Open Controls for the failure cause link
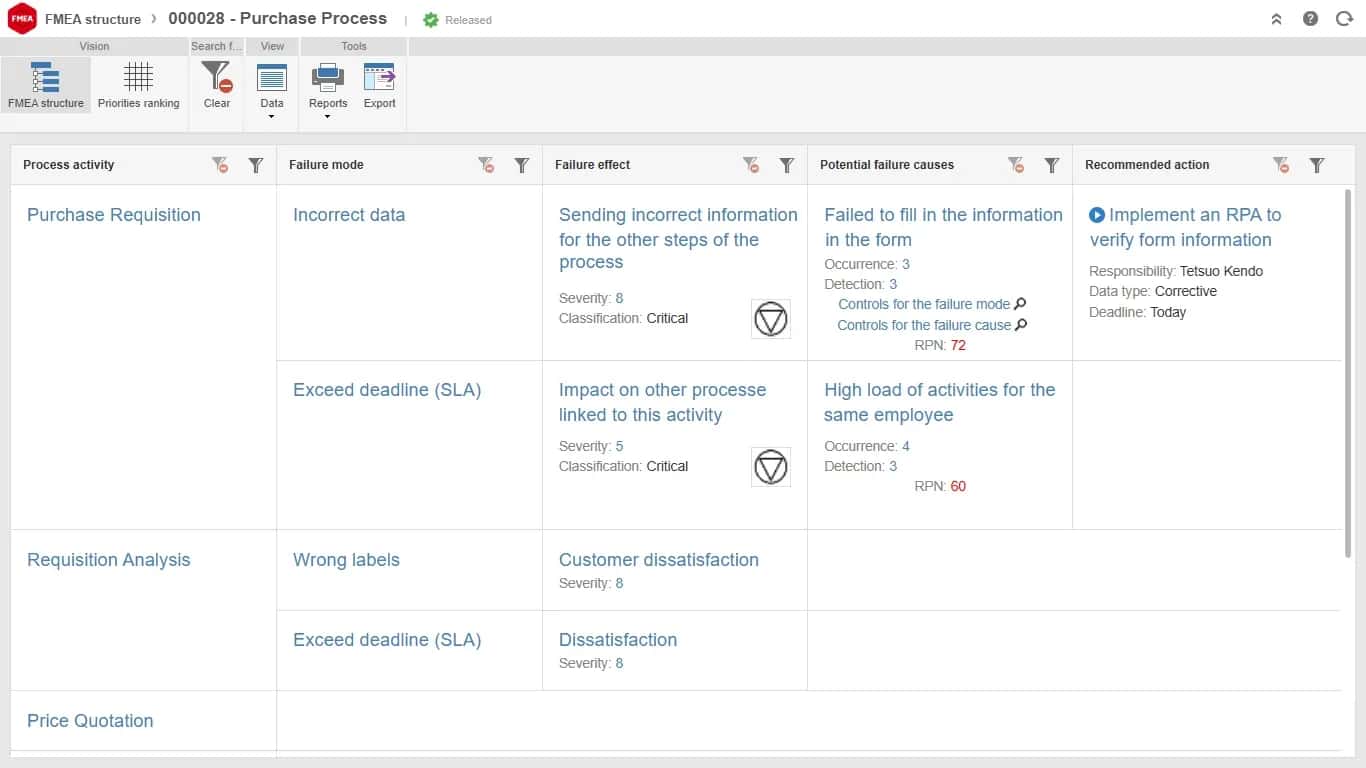Screen dimensions: 1366x768 [x=924, y=325]
